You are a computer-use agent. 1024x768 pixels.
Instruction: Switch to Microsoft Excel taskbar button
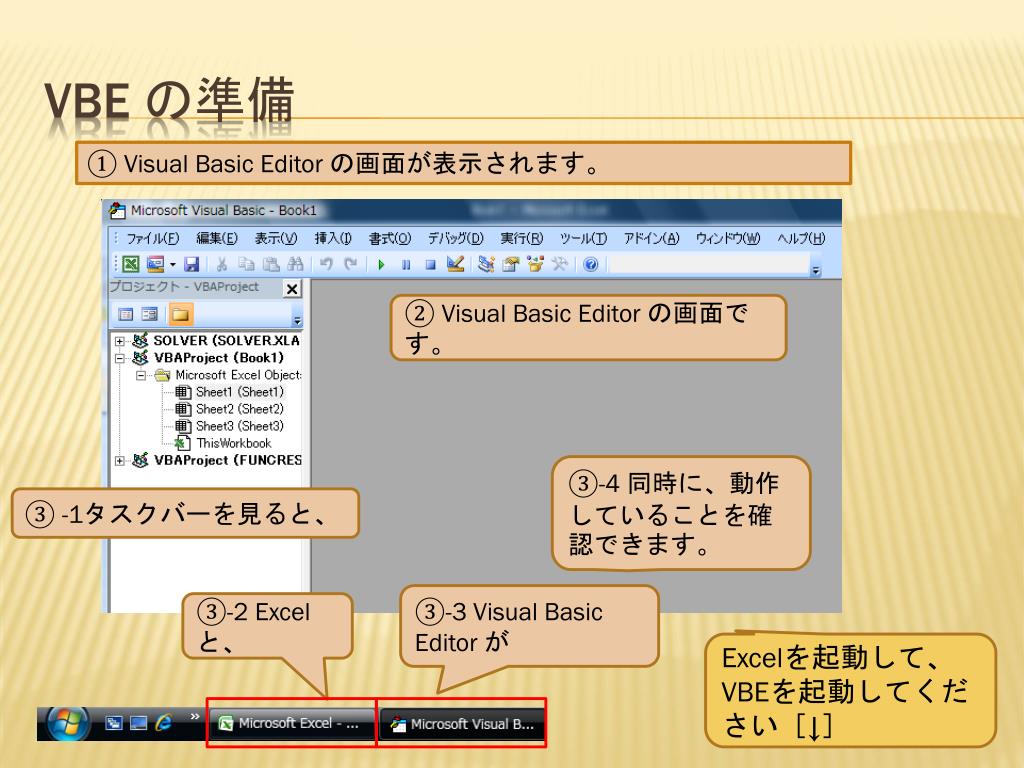pyautogui.click(x=292, y=724)
